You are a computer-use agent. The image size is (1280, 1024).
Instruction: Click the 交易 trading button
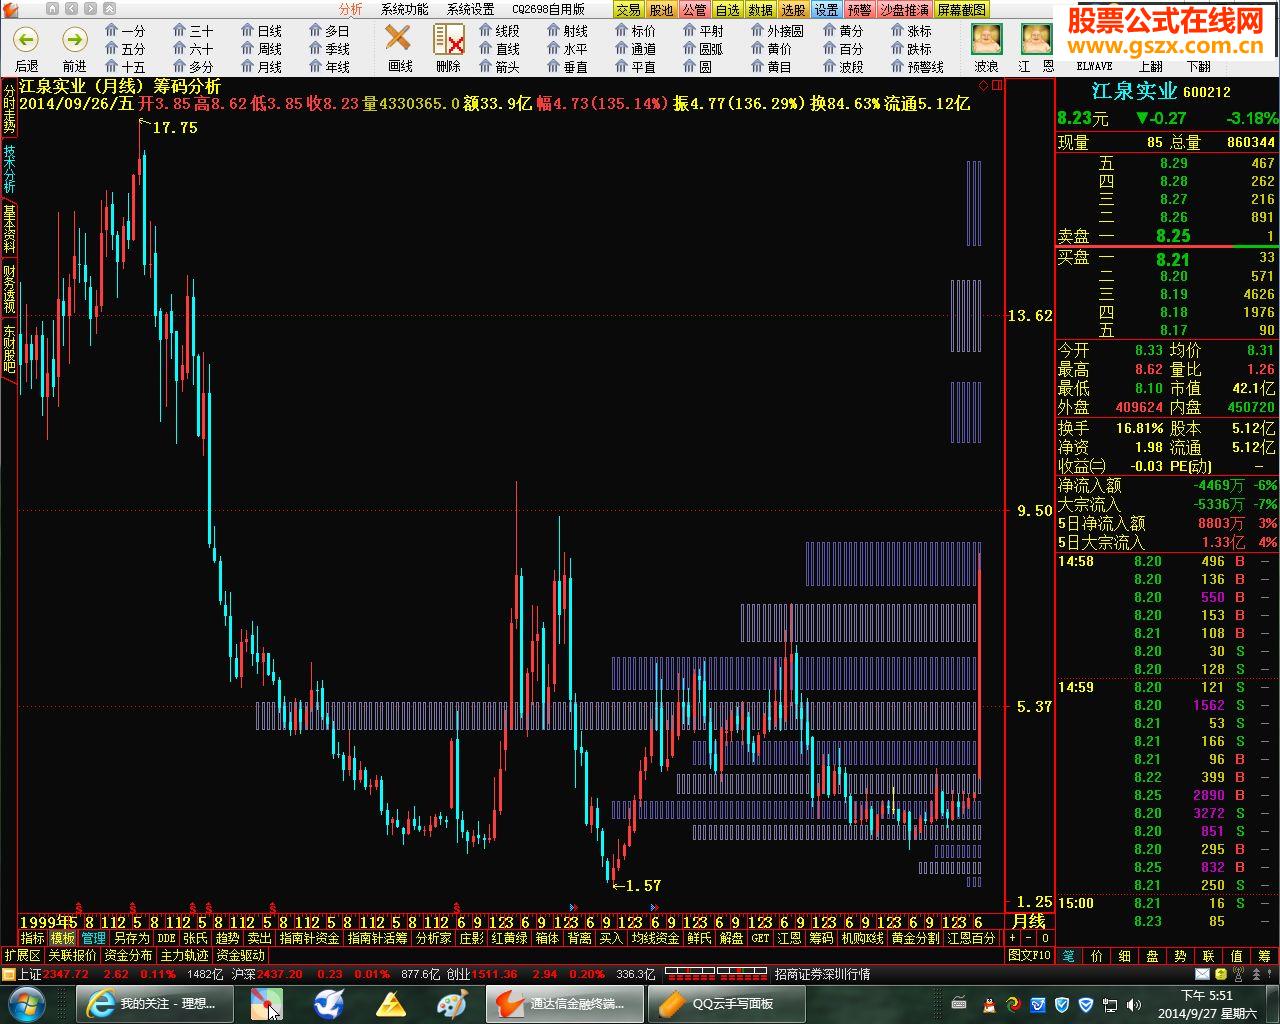[628, 10]
